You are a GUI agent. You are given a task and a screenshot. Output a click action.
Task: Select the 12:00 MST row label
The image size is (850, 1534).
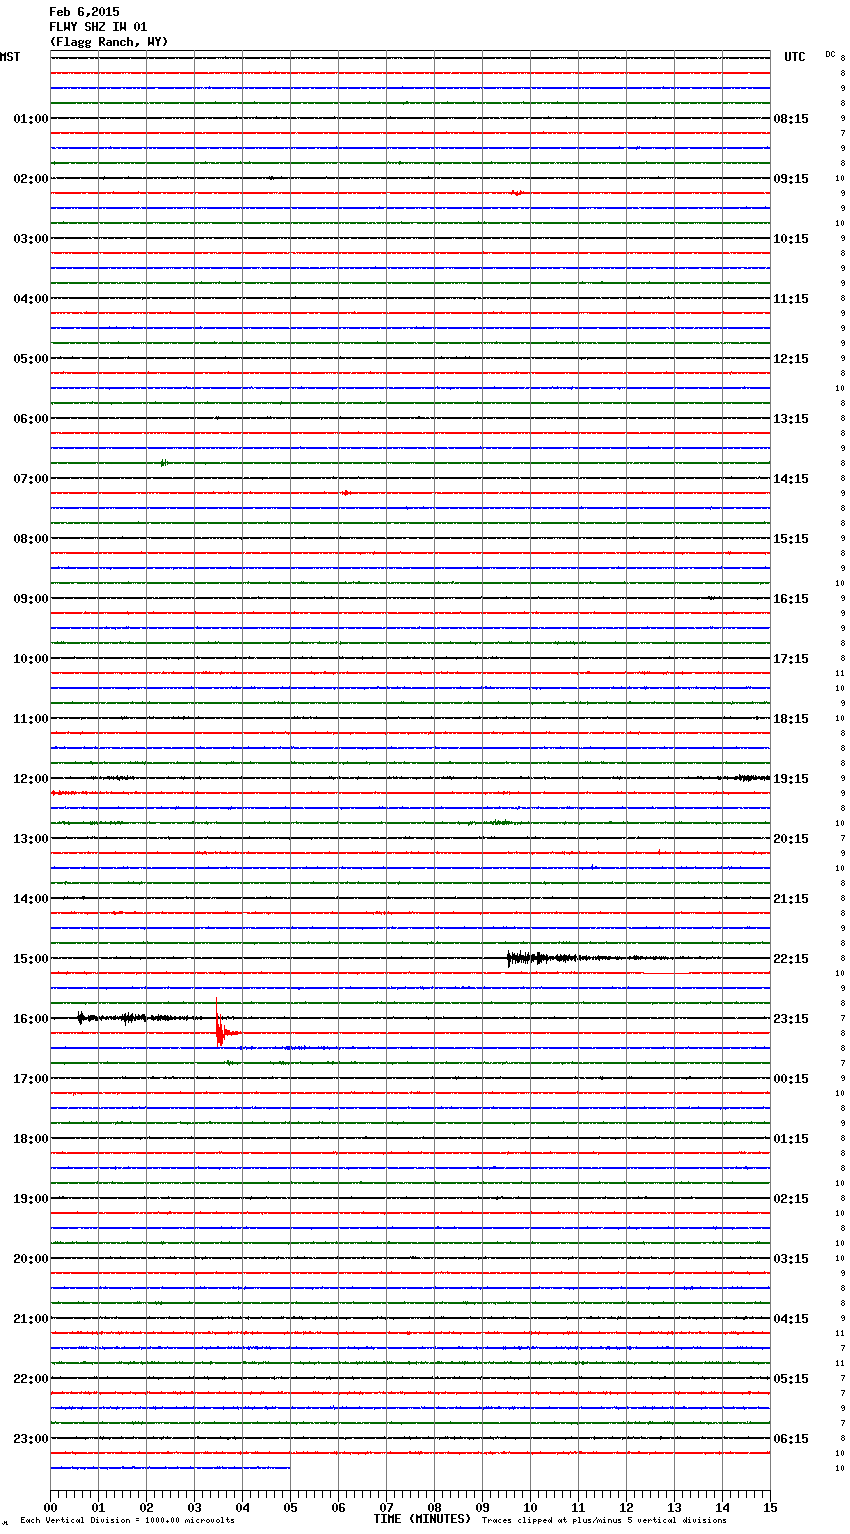tap(30, 779)
